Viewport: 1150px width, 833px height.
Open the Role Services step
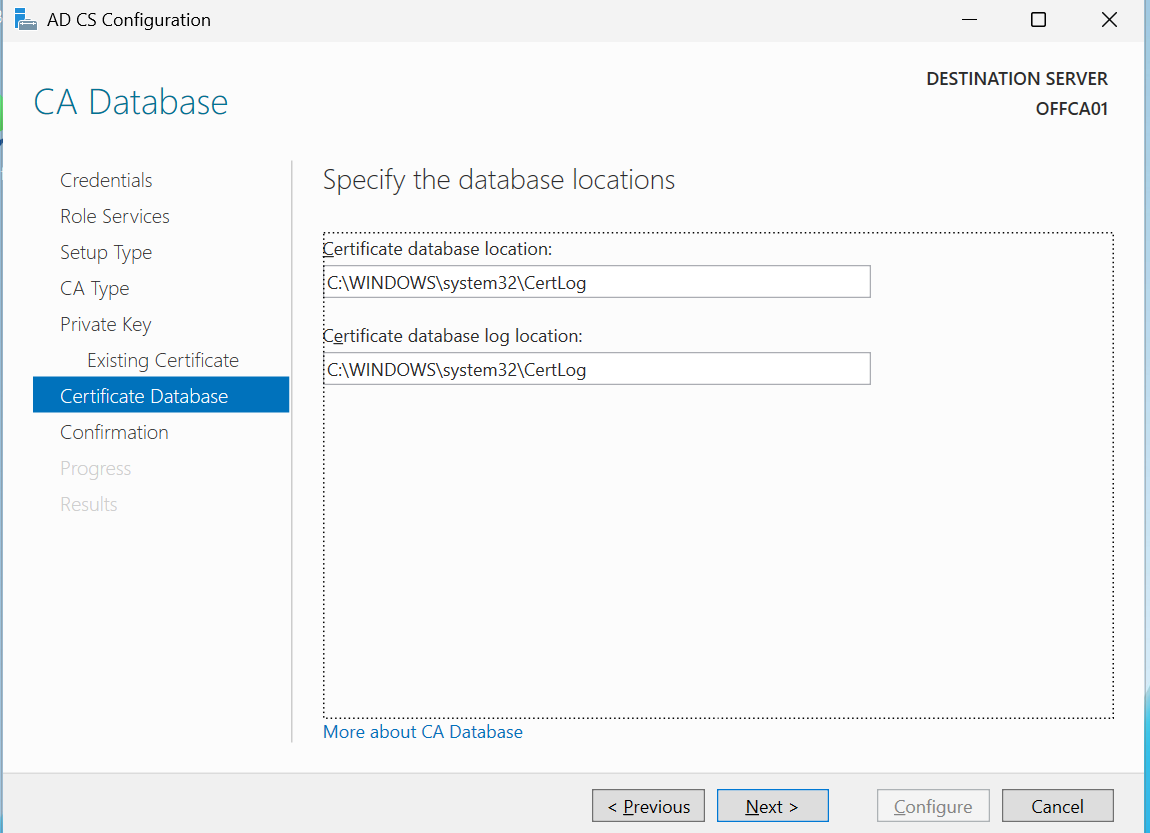click(115, 216)
